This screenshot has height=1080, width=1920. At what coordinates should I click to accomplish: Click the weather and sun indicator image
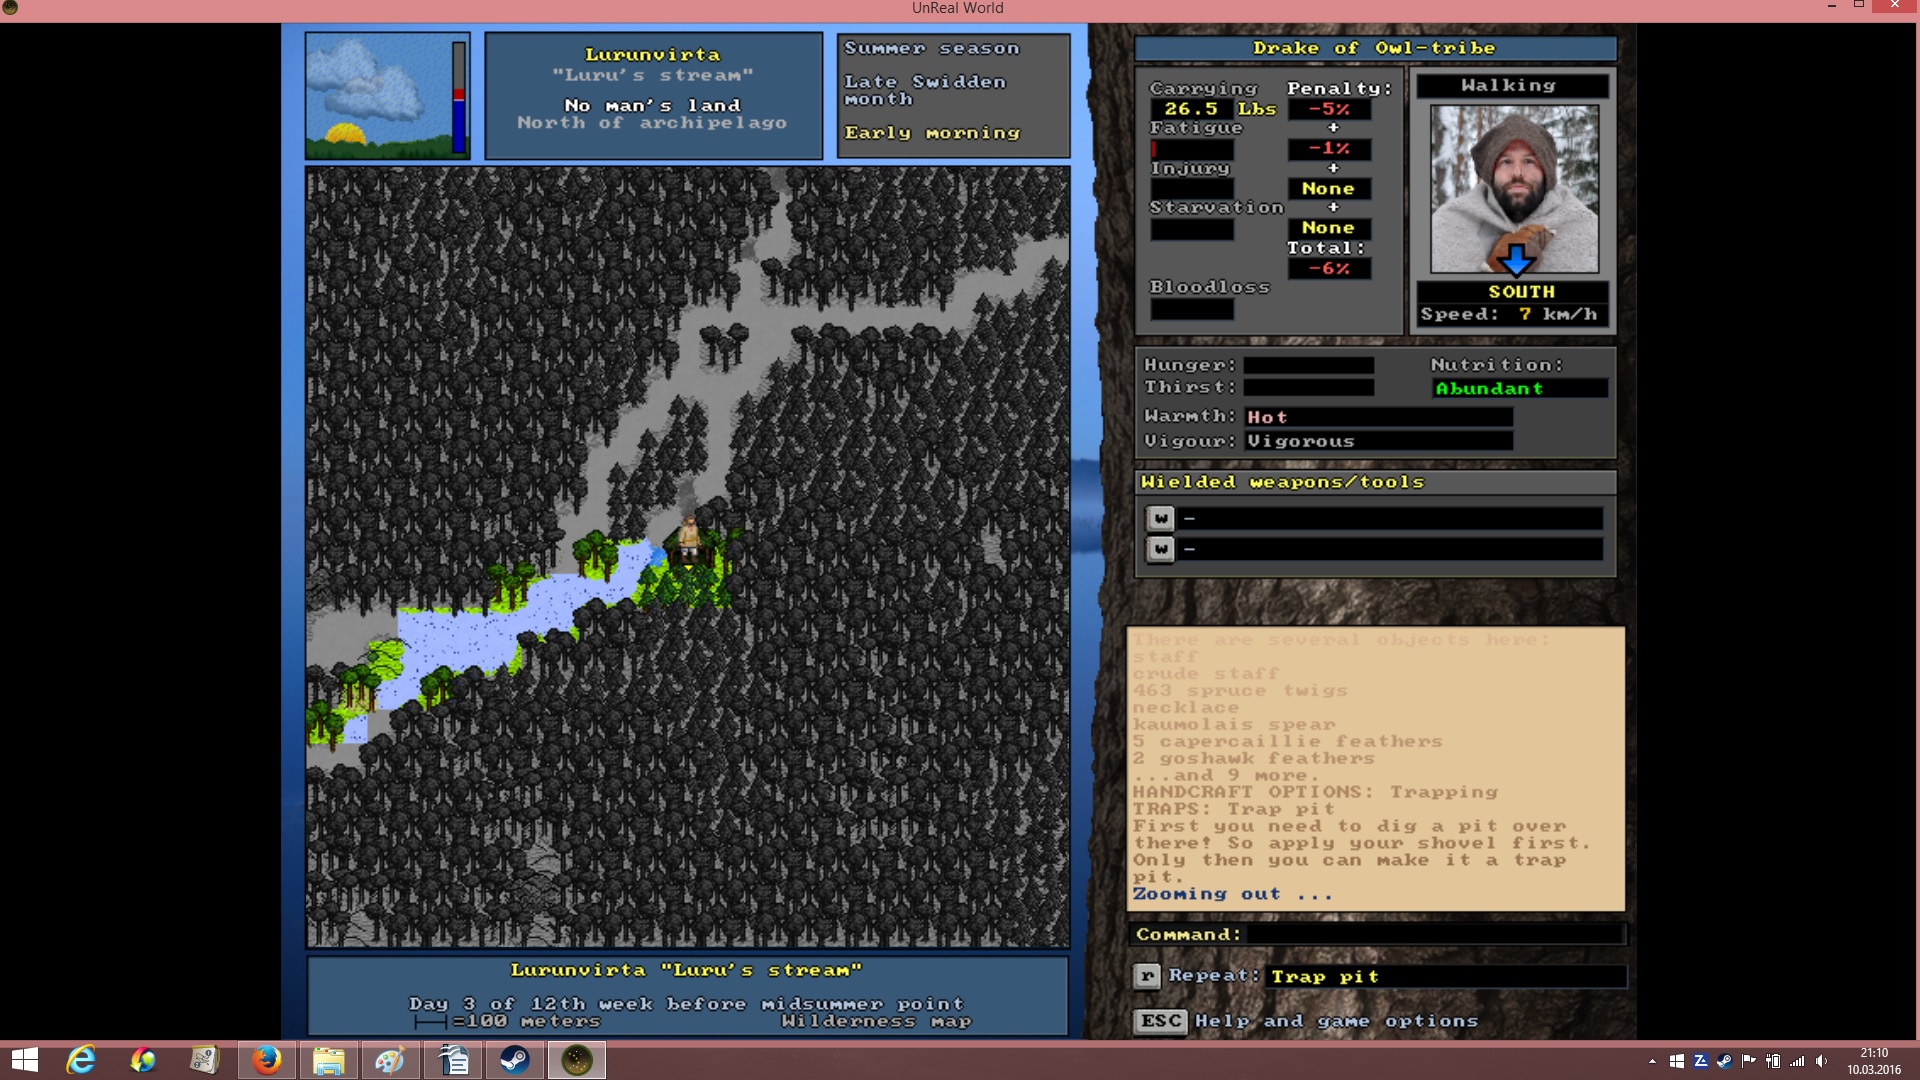[x=378, y=96]
